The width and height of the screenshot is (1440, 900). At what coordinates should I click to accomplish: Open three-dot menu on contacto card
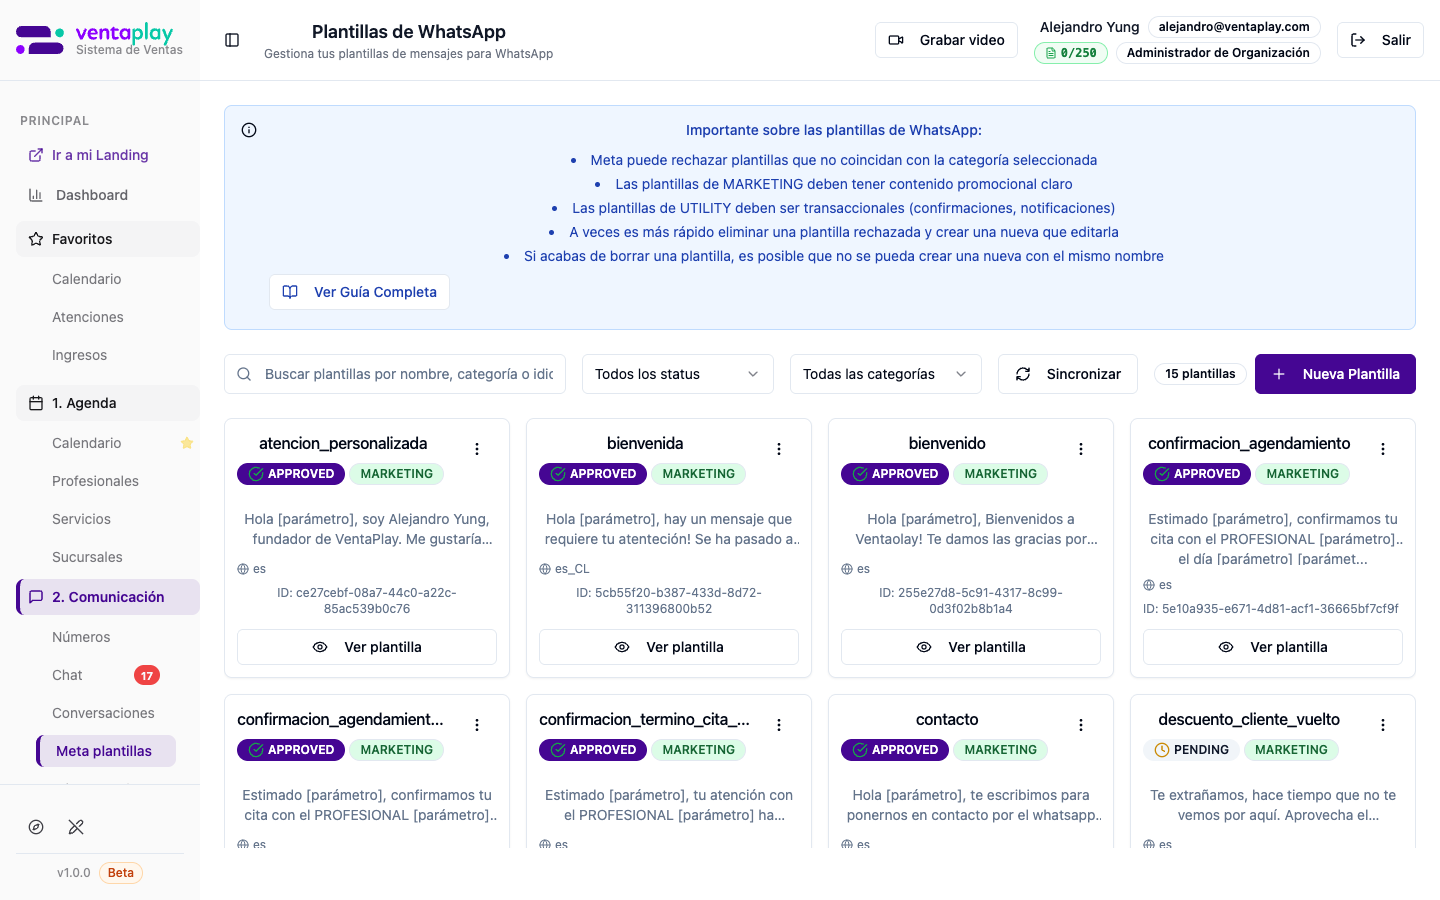pyautogui.click(x=1081, y=725)
